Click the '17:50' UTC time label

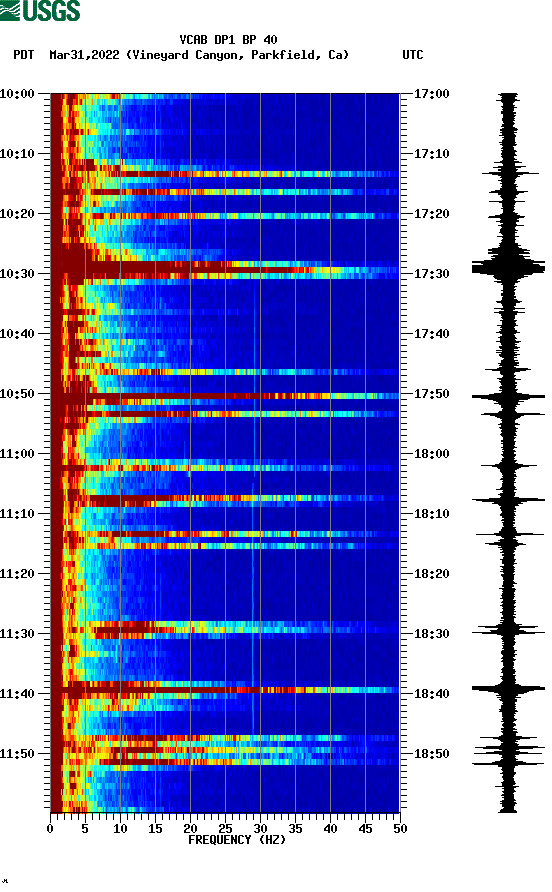(431, 394)
